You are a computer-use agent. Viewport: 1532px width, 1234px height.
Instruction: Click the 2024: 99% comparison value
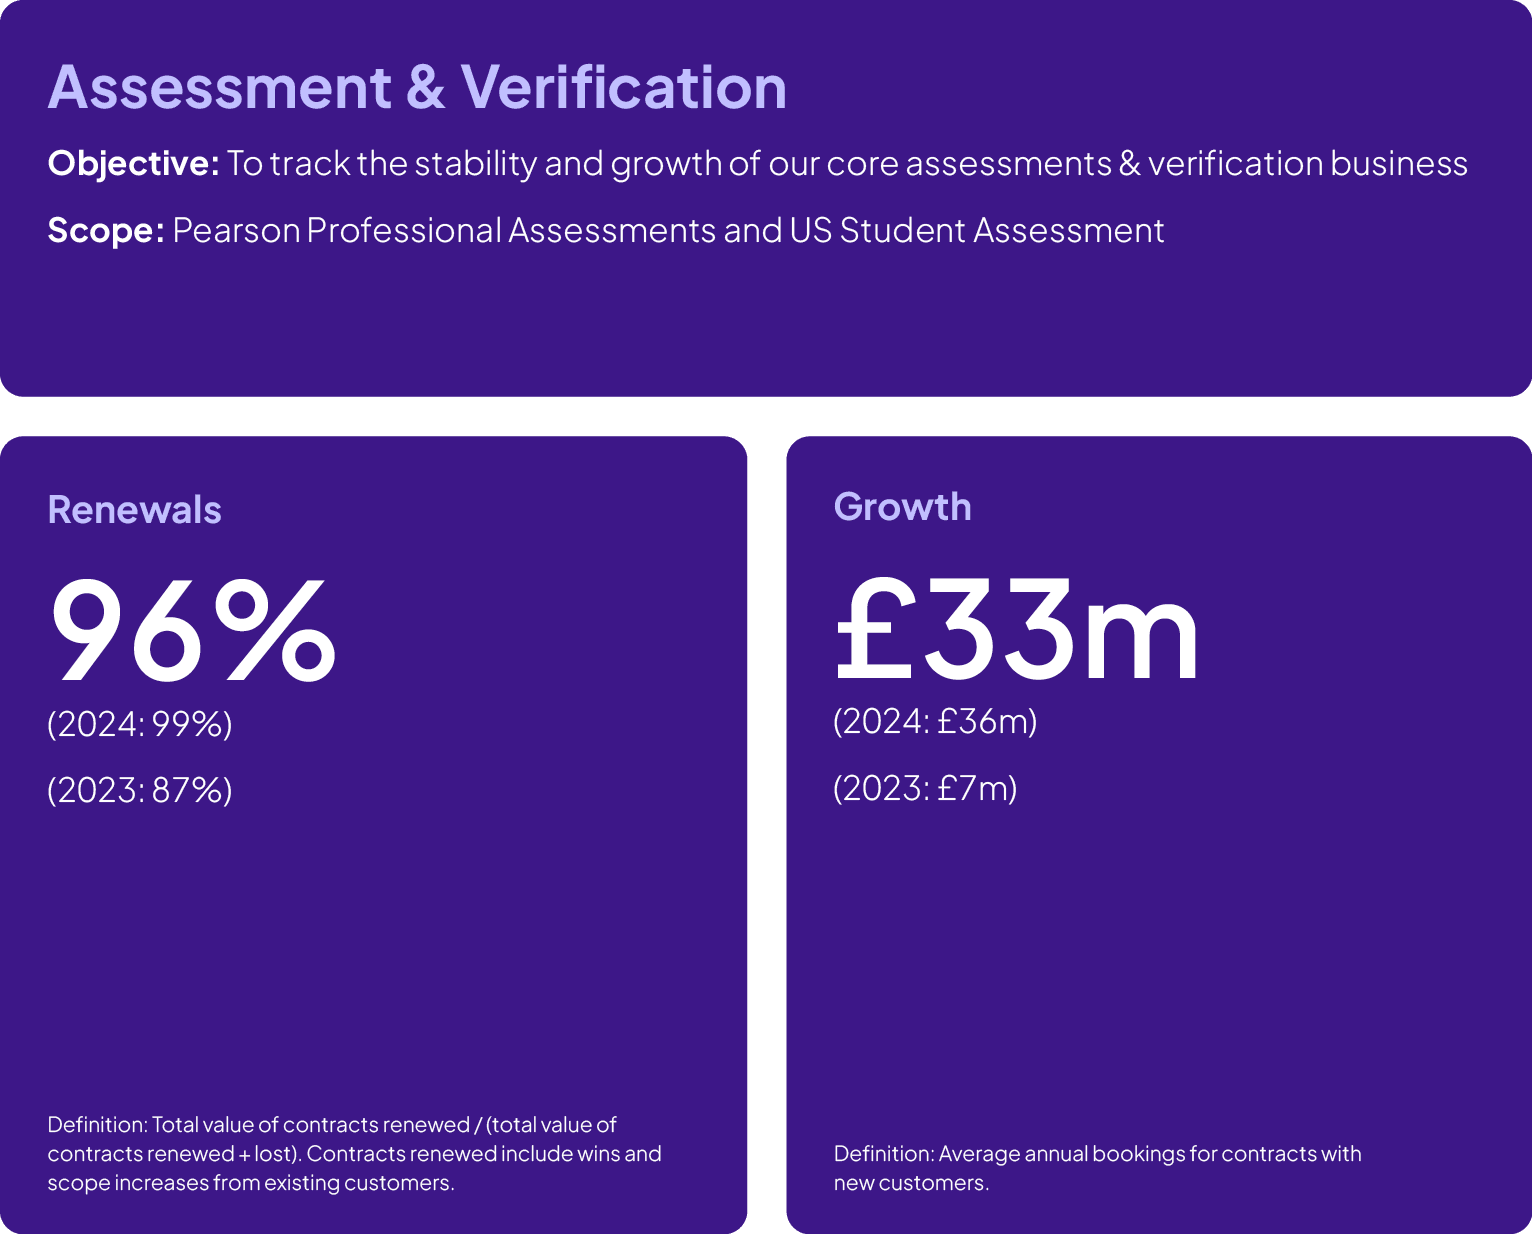click(x=140, y=723)
